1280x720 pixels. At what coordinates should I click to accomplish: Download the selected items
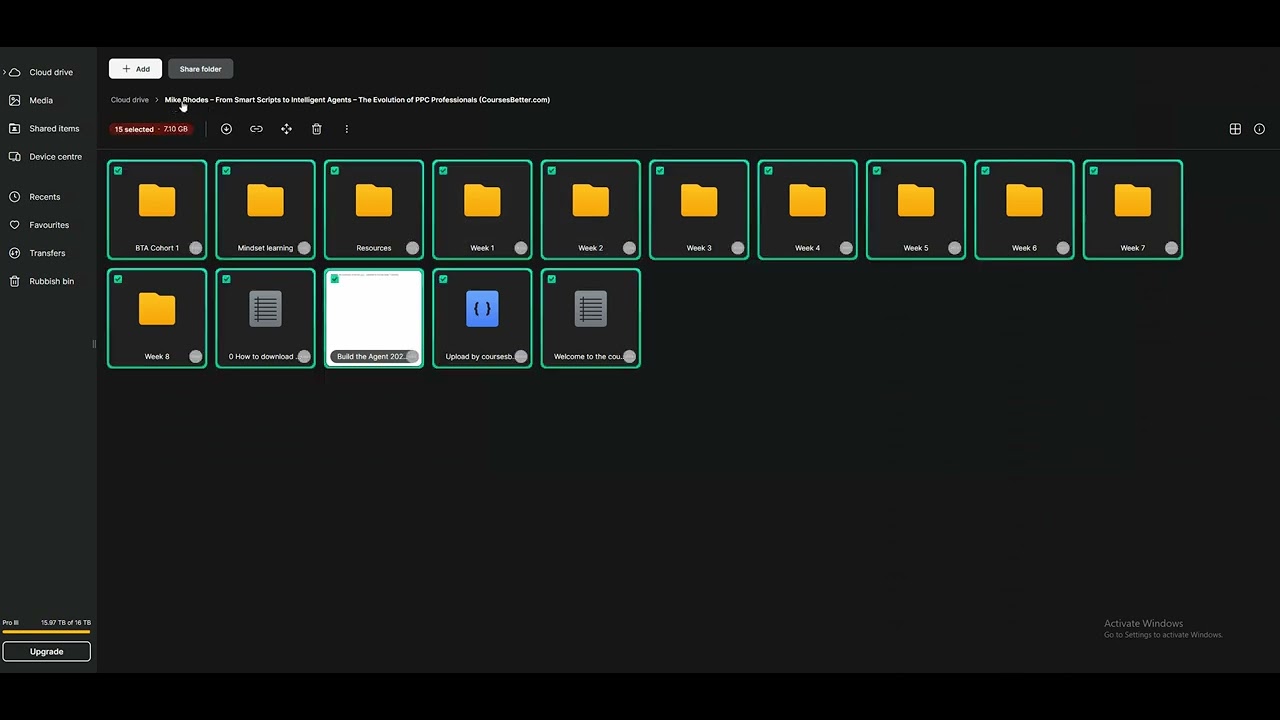point(226,129)
